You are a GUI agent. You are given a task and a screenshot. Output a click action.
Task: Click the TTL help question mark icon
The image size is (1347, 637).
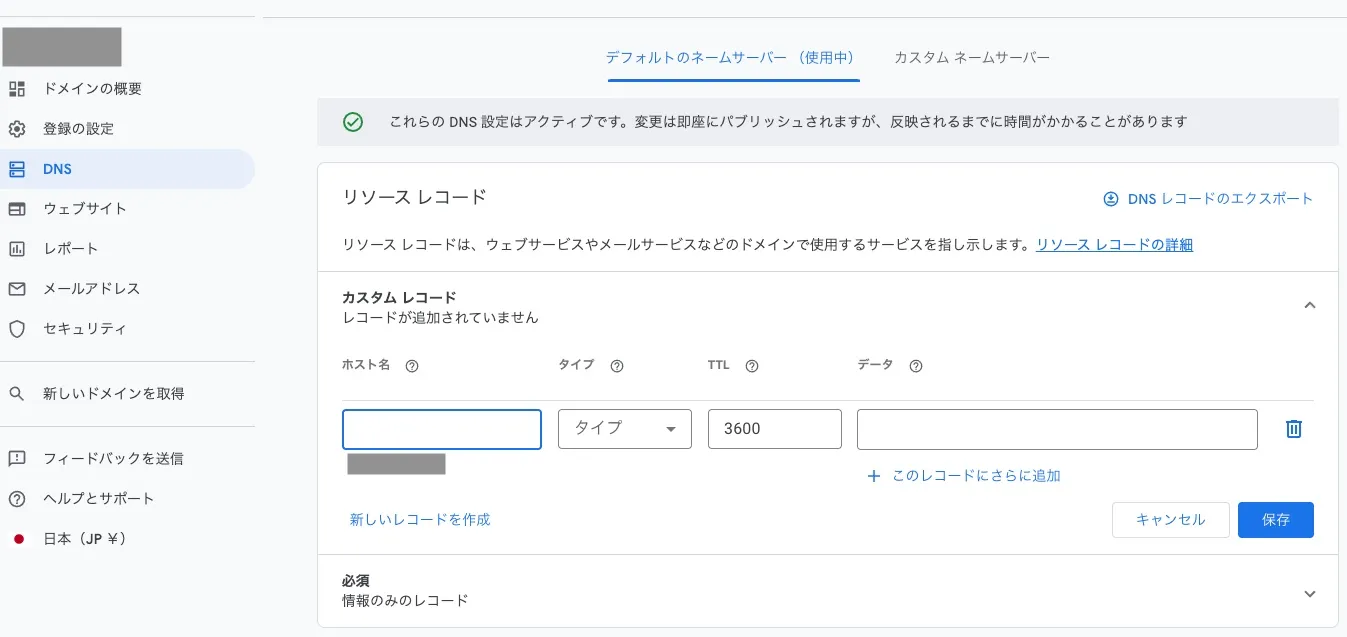pos(750,365)
